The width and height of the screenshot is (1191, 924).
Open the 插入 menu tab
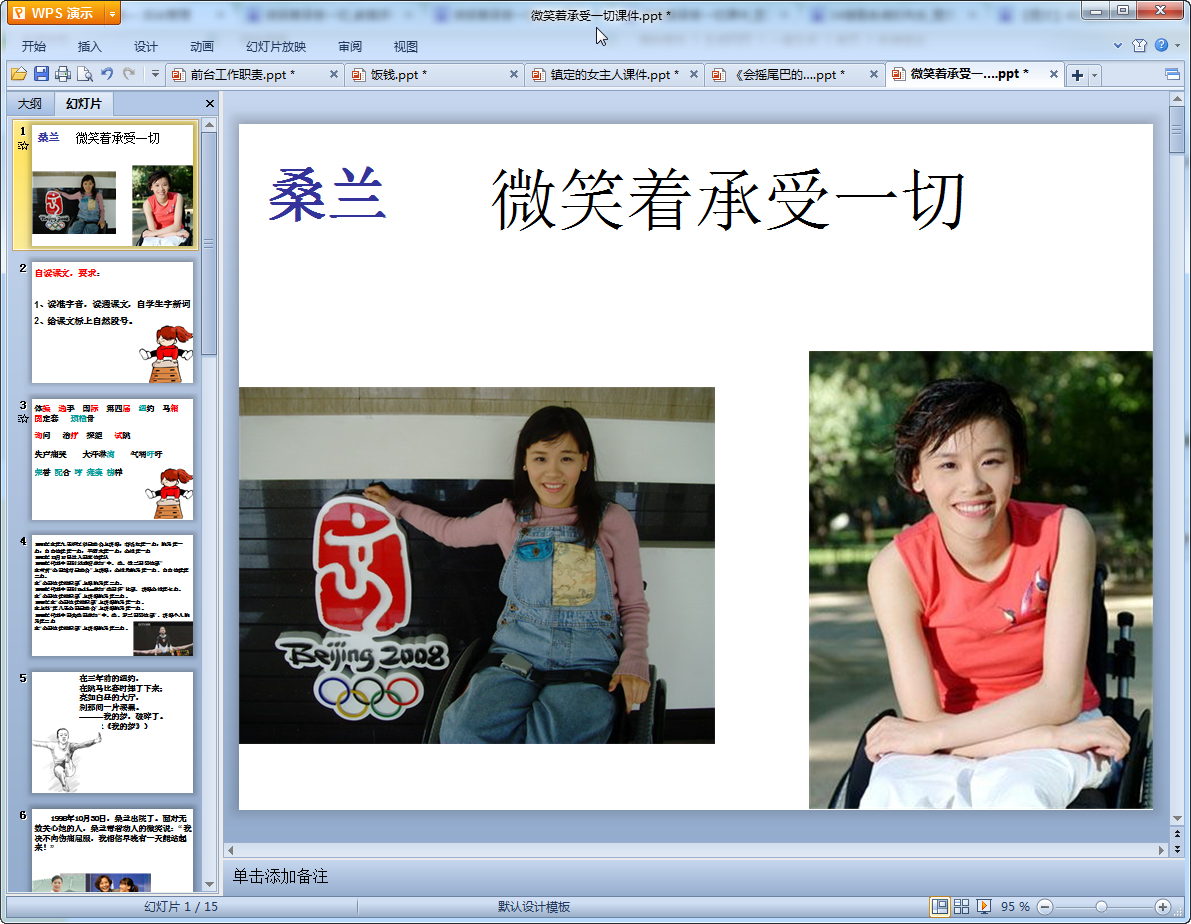click(x=90, y=46)
